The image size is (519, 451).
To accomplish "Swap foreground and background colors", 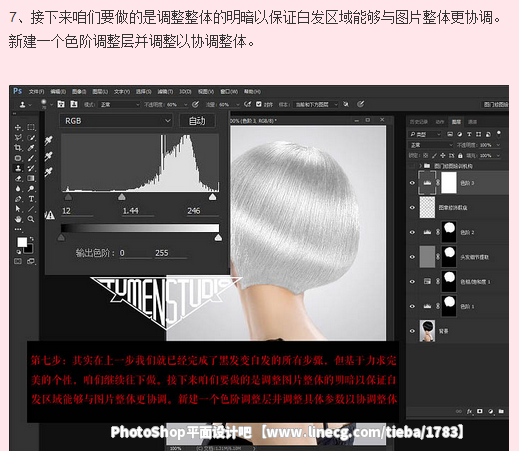I will 31,239.
